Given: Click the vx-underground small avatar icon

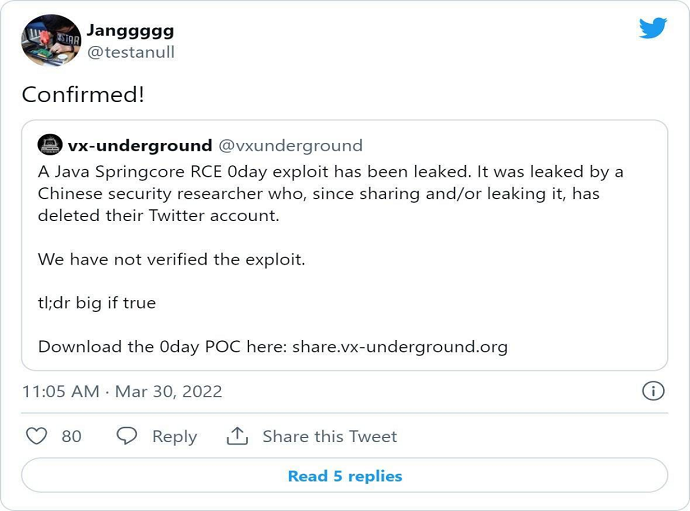Looking at the screenshot, I should tap(49, 146).
